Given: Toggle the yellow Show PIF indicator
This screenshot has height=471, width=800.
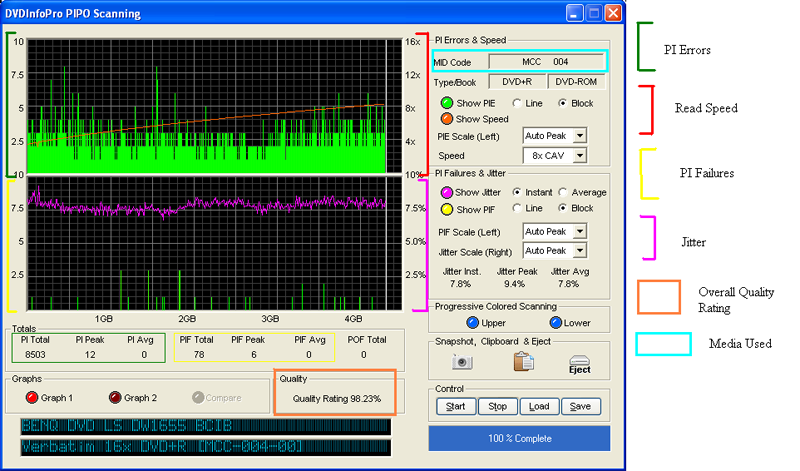Looking at the screenshot, I should 446,209.
